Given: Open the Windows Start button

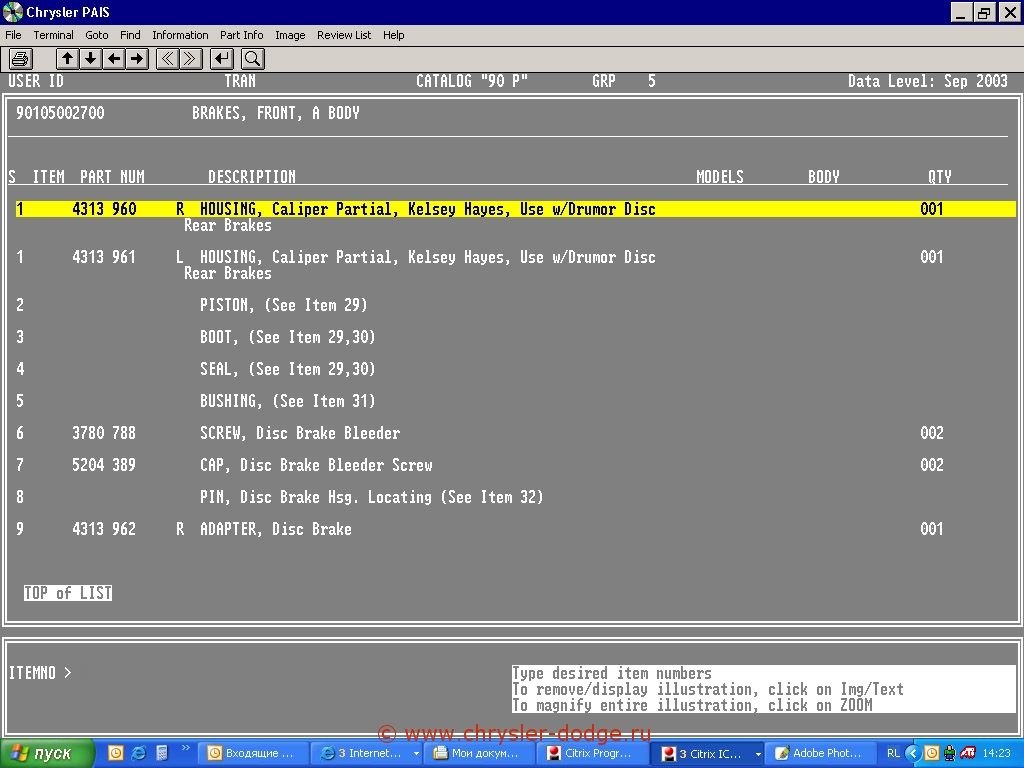Looking at the screenshot, I should [46, 754].
